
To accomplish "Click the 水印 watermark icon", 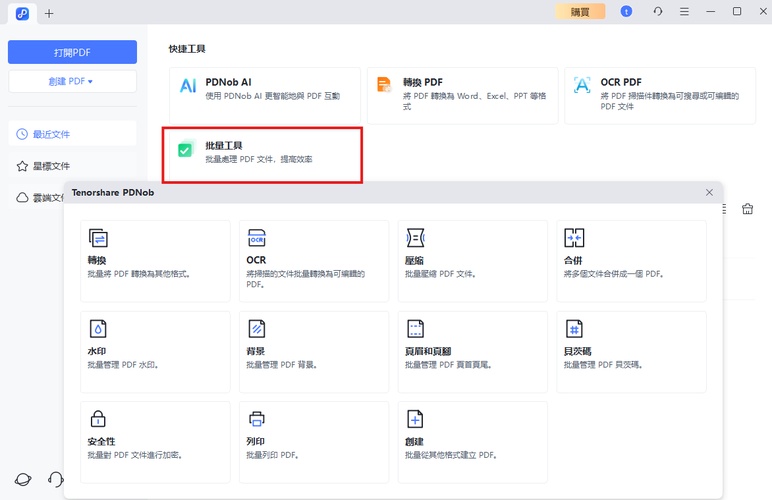I will point(98,329).
